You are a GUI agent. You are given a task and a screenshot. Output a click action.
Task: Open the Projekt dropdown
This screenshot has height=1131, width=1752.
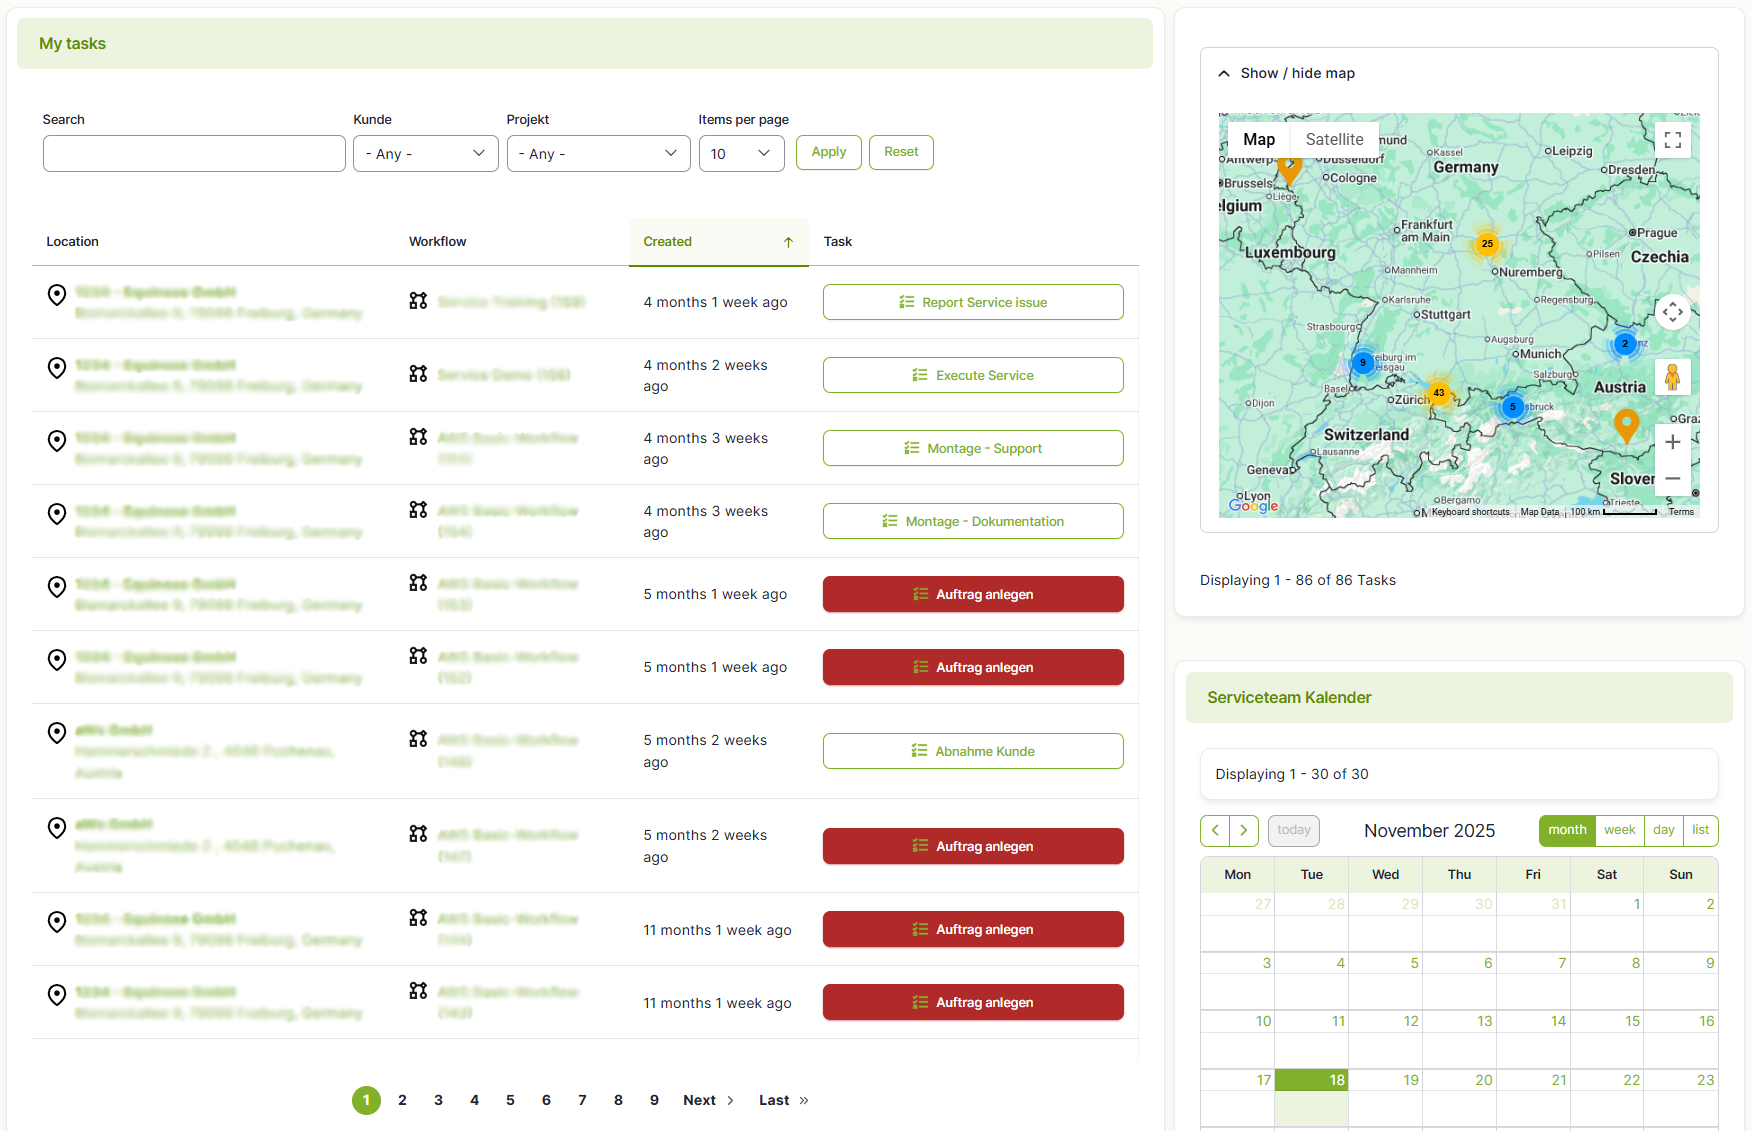coord(598,154)
